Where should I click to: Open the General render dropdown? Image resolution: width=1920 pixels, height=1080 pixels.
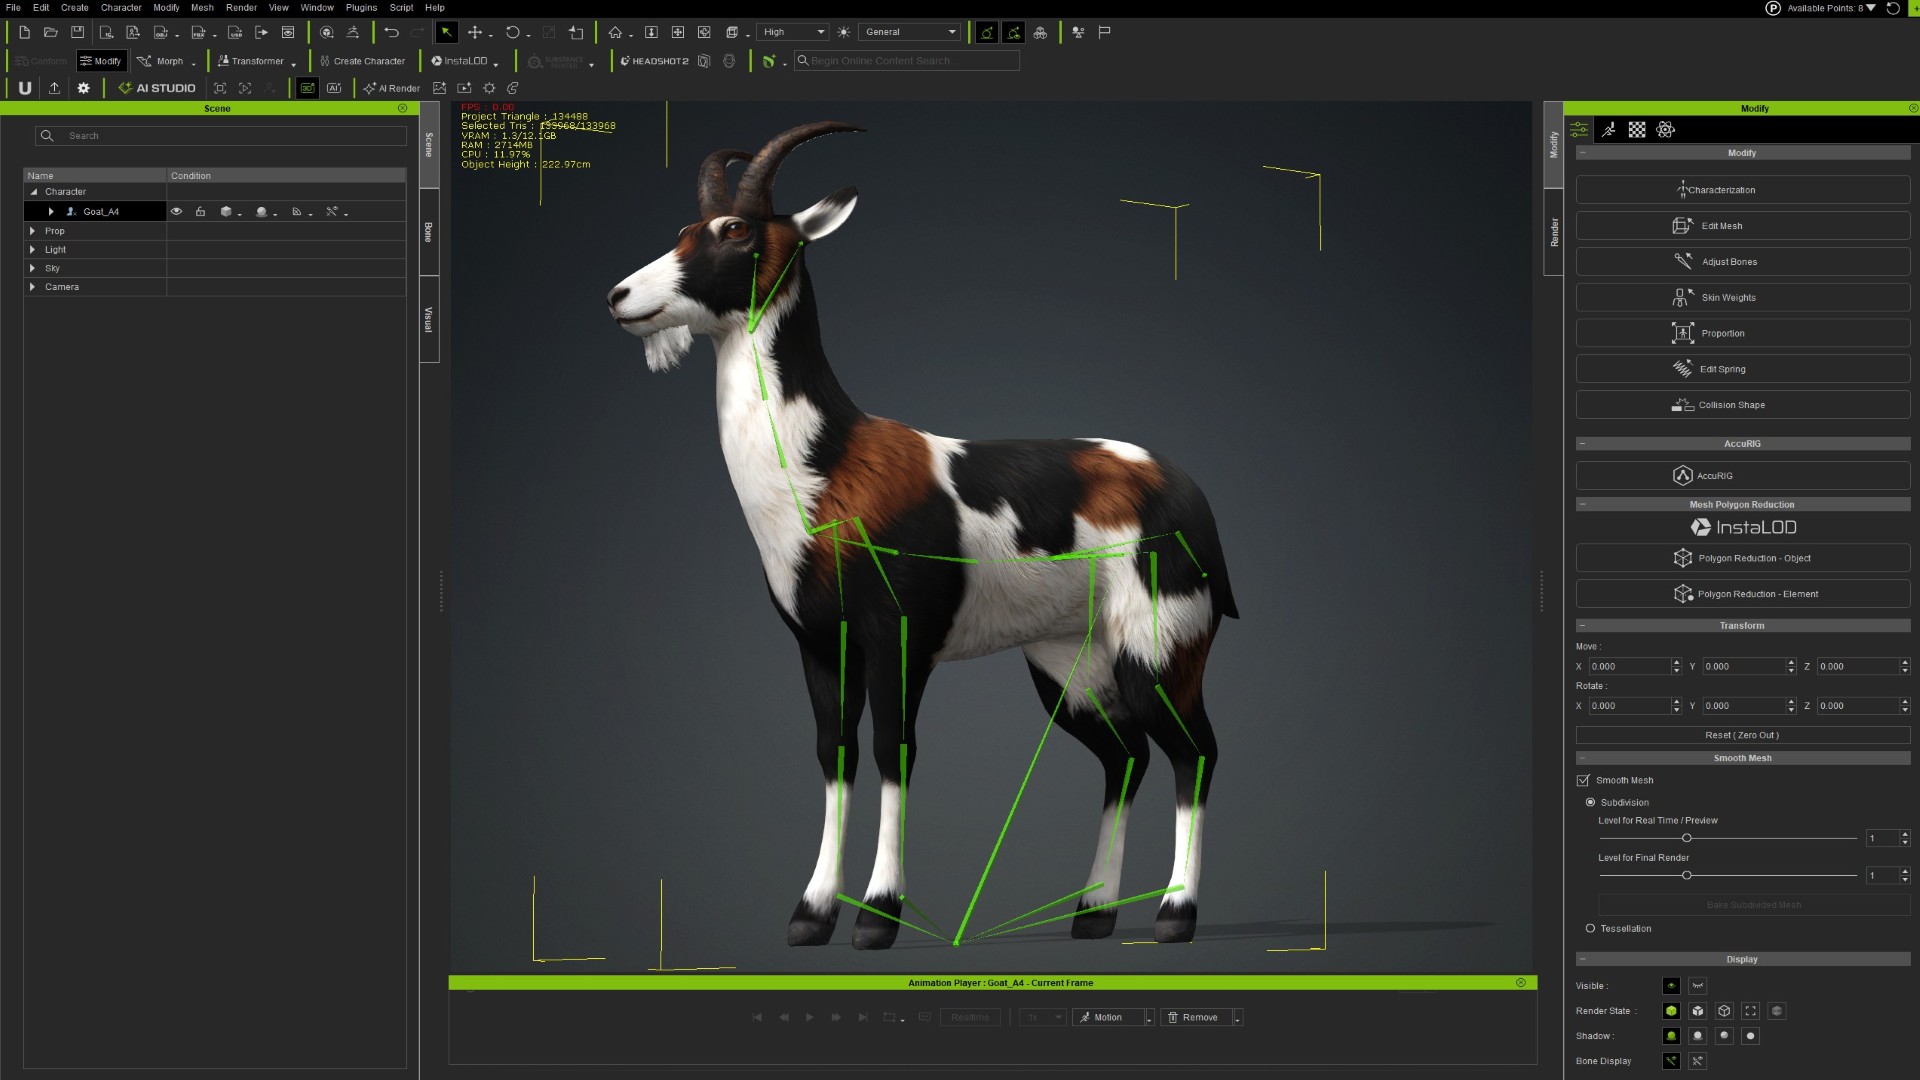pyautogui.click(x=909, y=32)
